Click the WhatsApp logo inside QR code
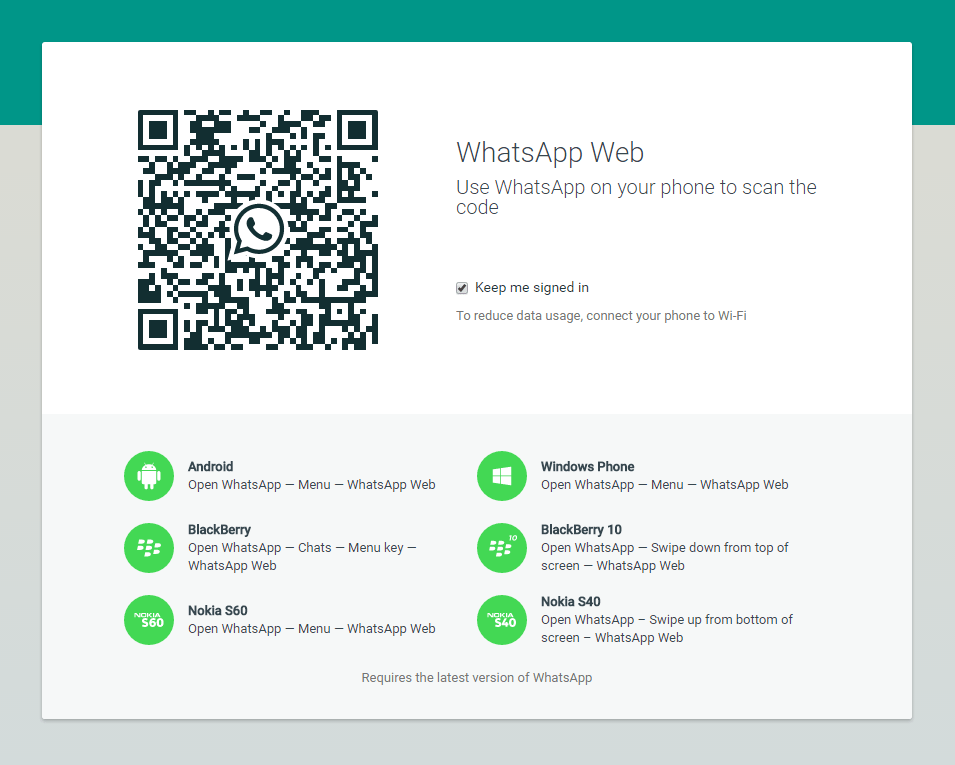955x765 pixels. tap(258, 231)
